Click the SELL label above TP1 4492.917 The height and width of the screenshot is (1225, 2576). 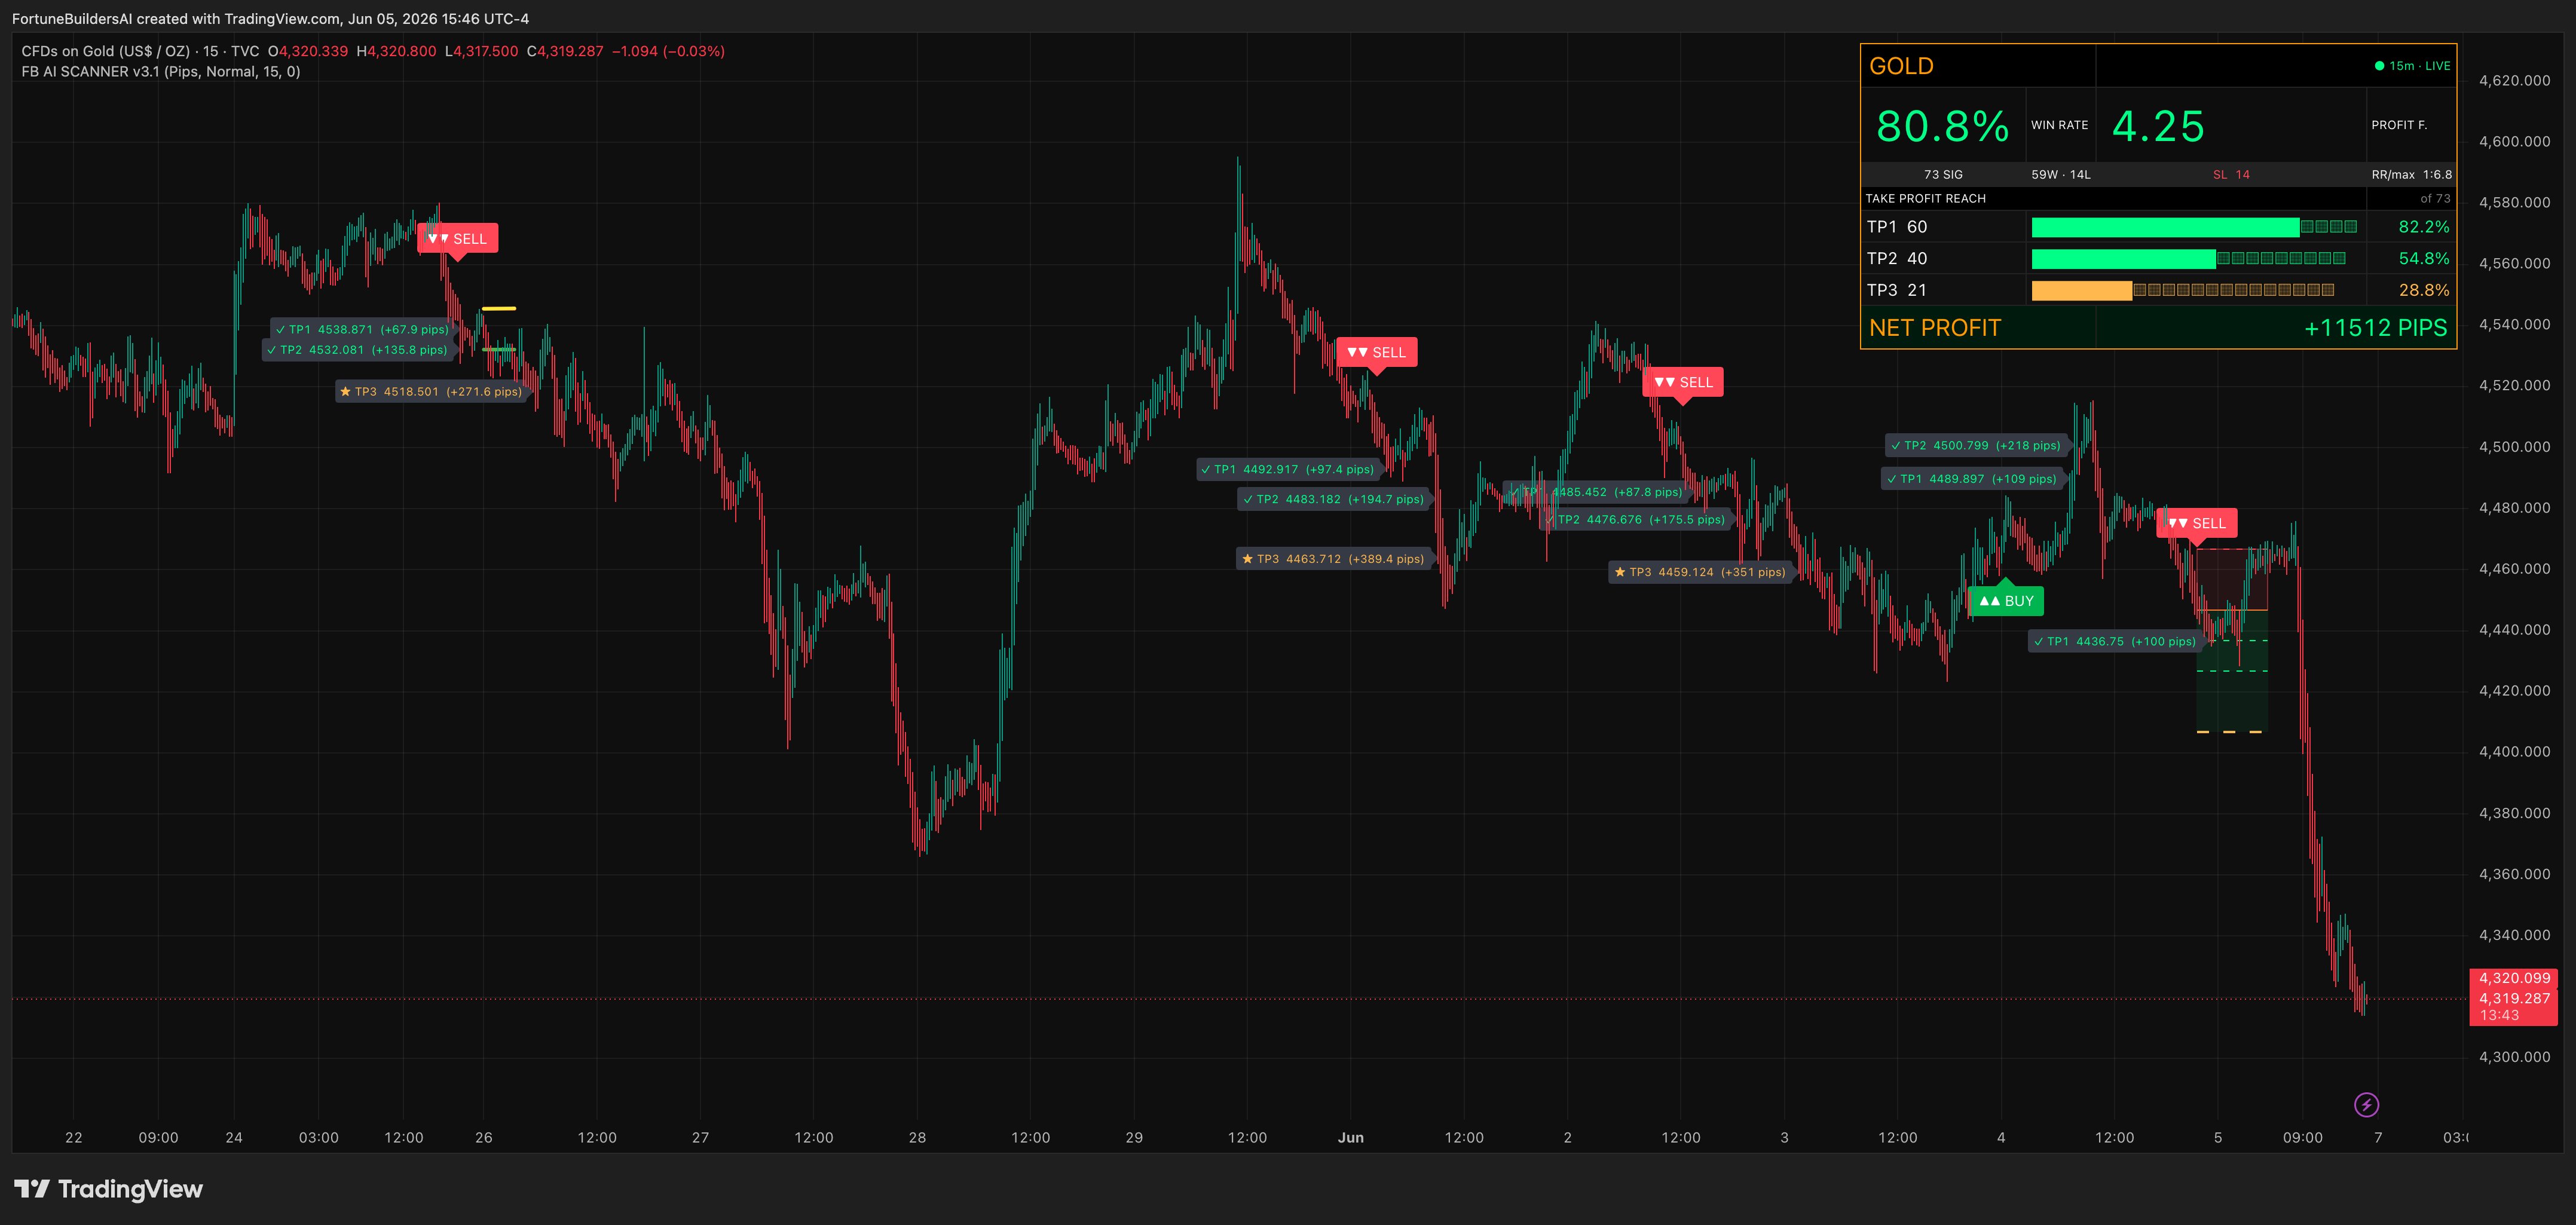point(1377,353)
